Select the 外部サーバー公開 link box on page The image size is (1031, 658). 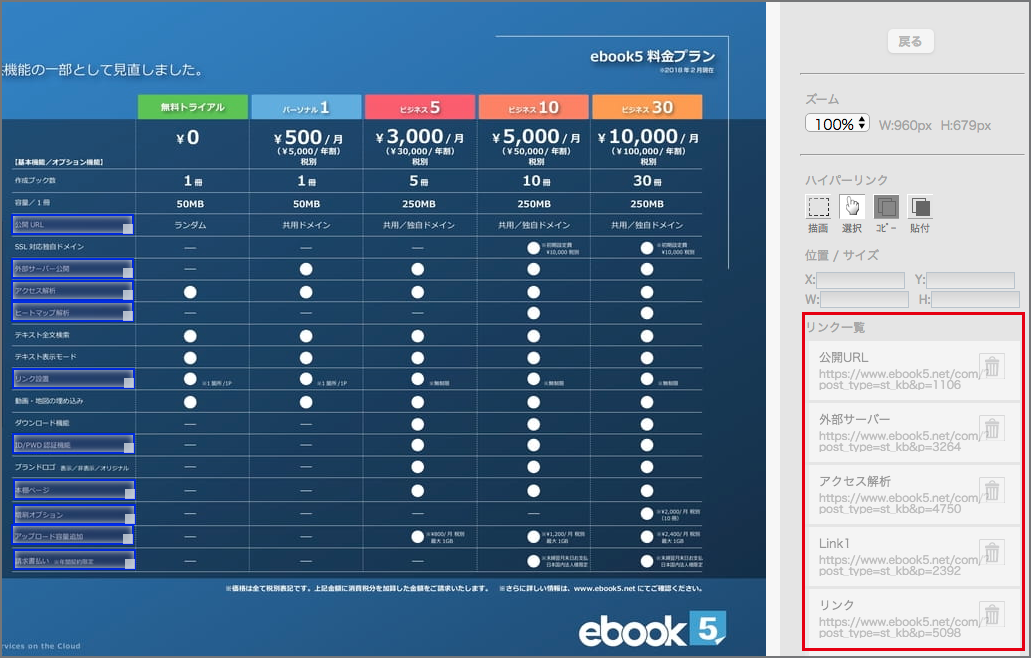72,269
